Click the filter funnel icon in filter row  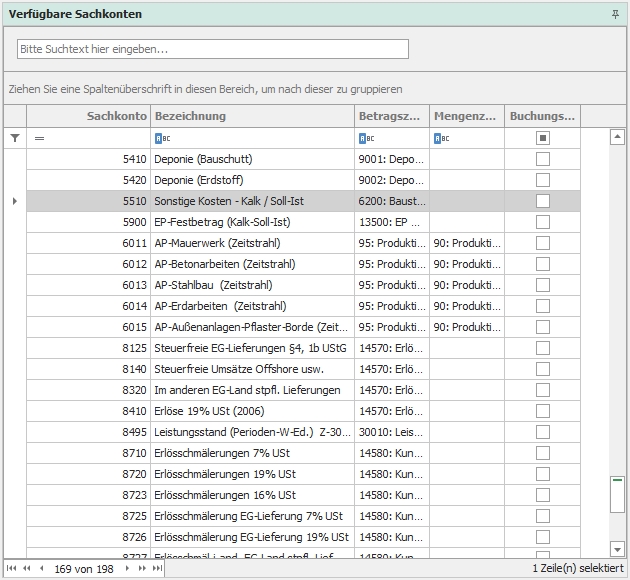14,139
